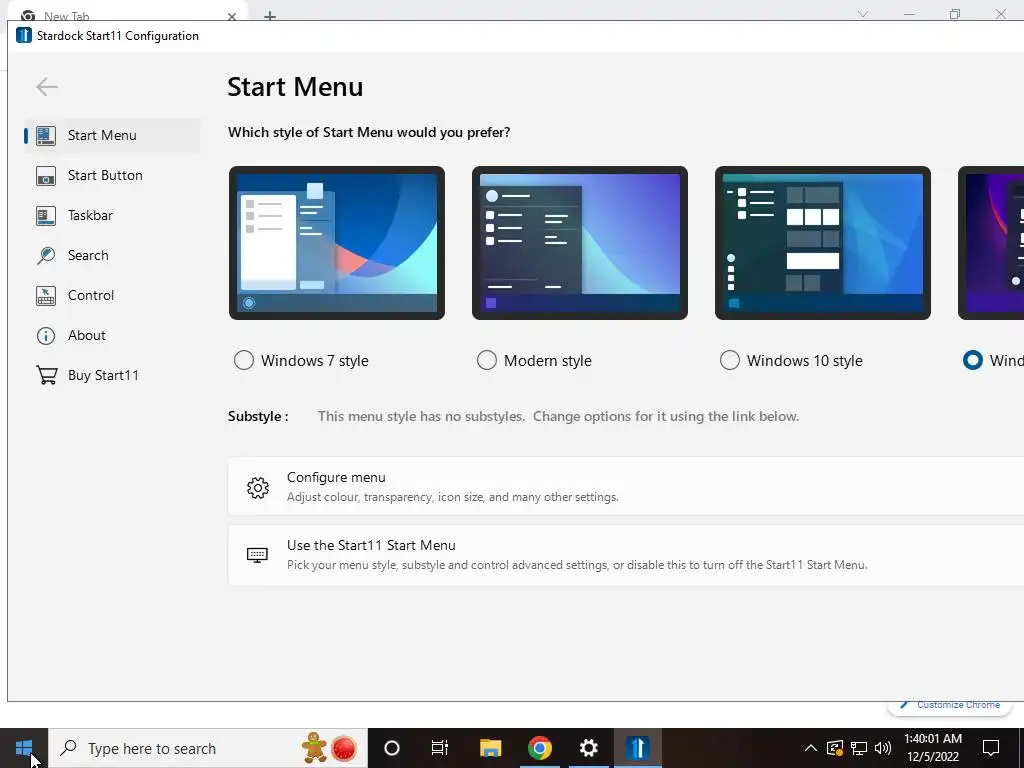Open the Windows Start button on taskbar

click(x=24, y=748)
